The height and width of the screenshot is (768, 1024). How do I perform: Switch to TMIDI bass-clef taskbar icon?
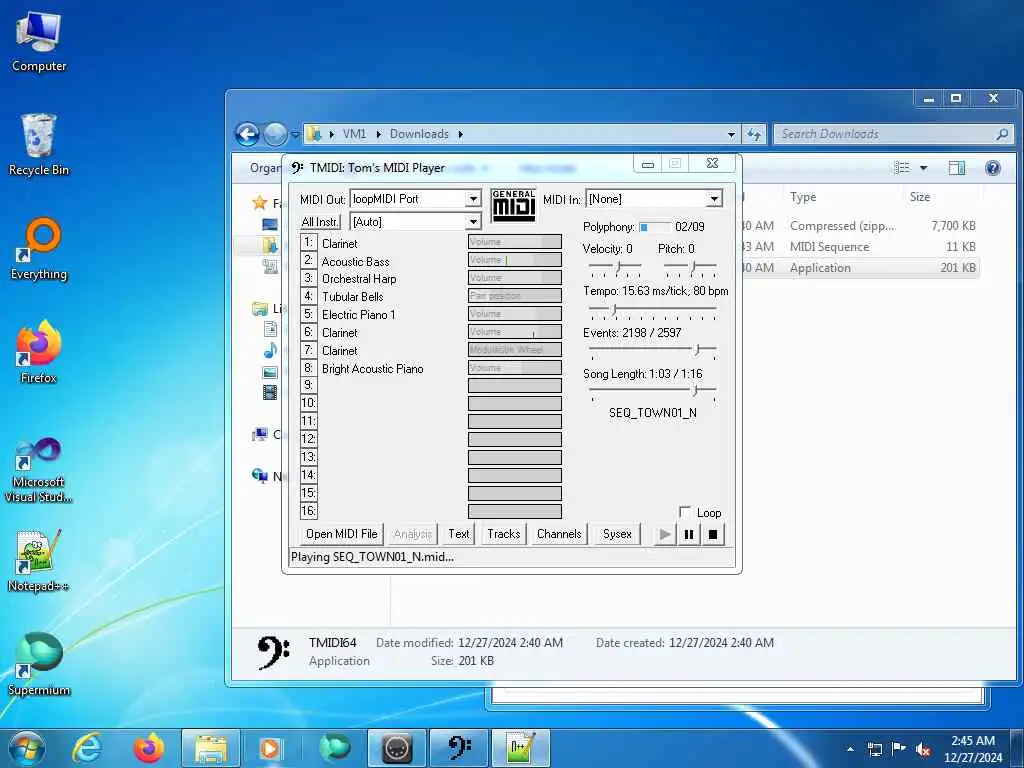[459, 748]
